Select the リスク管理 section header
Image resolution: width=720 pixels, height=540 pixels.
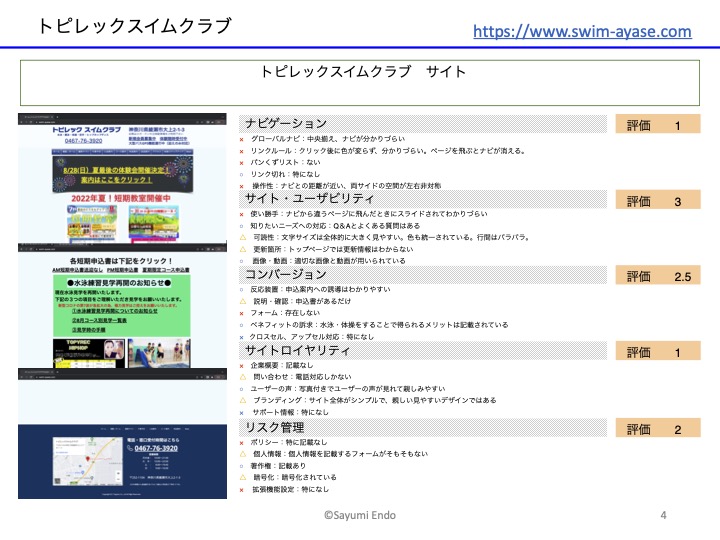pos(279,427)
